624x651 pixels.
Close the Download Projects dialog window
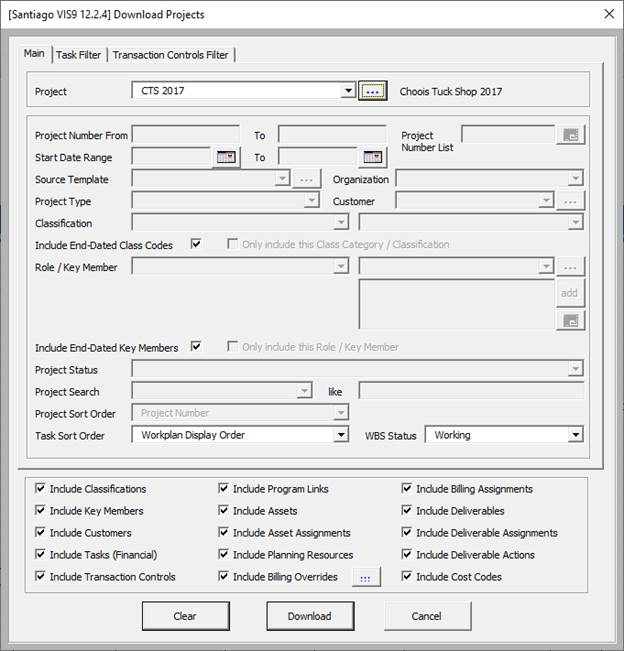609,14
